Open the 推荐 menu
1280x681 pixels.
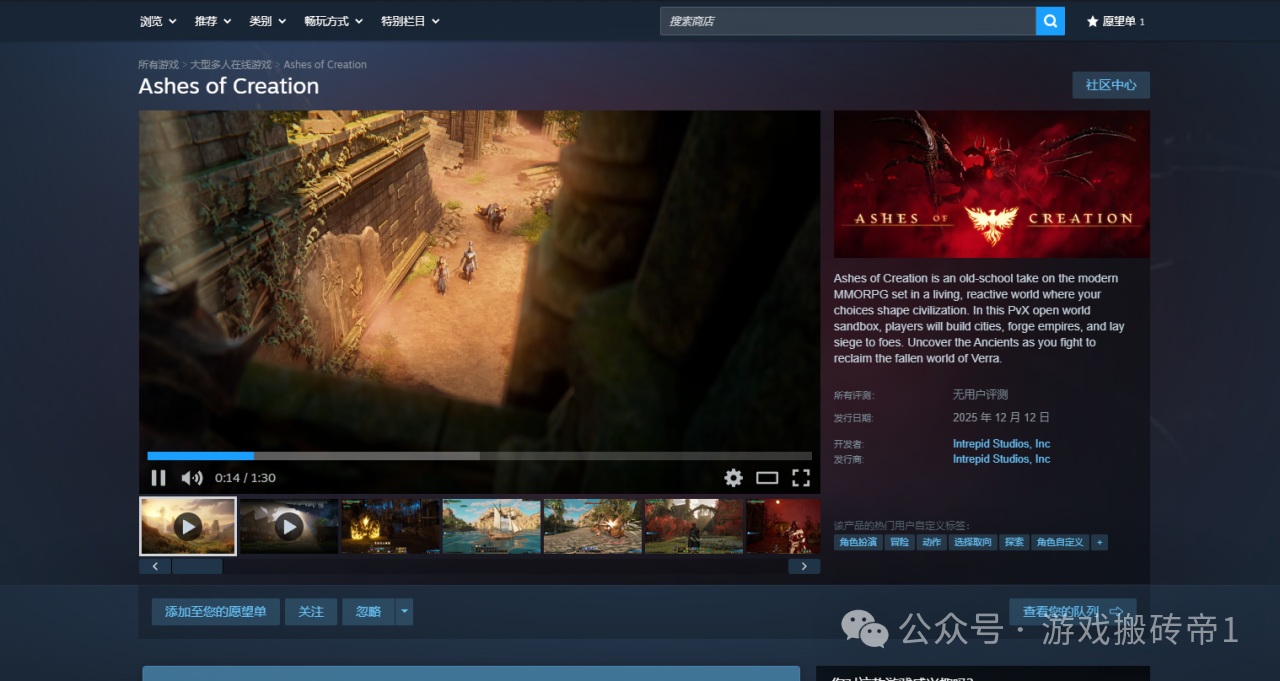tap(213, 21)
